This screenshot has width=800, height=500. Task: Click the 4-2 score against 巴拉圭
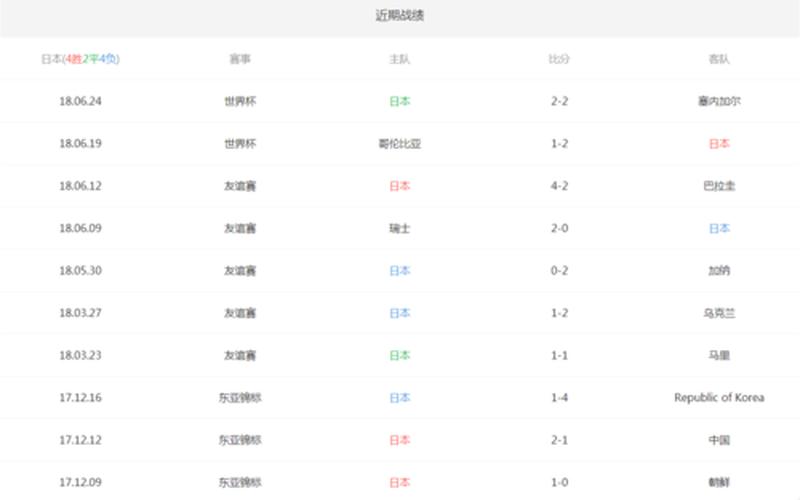click(559, 186)
